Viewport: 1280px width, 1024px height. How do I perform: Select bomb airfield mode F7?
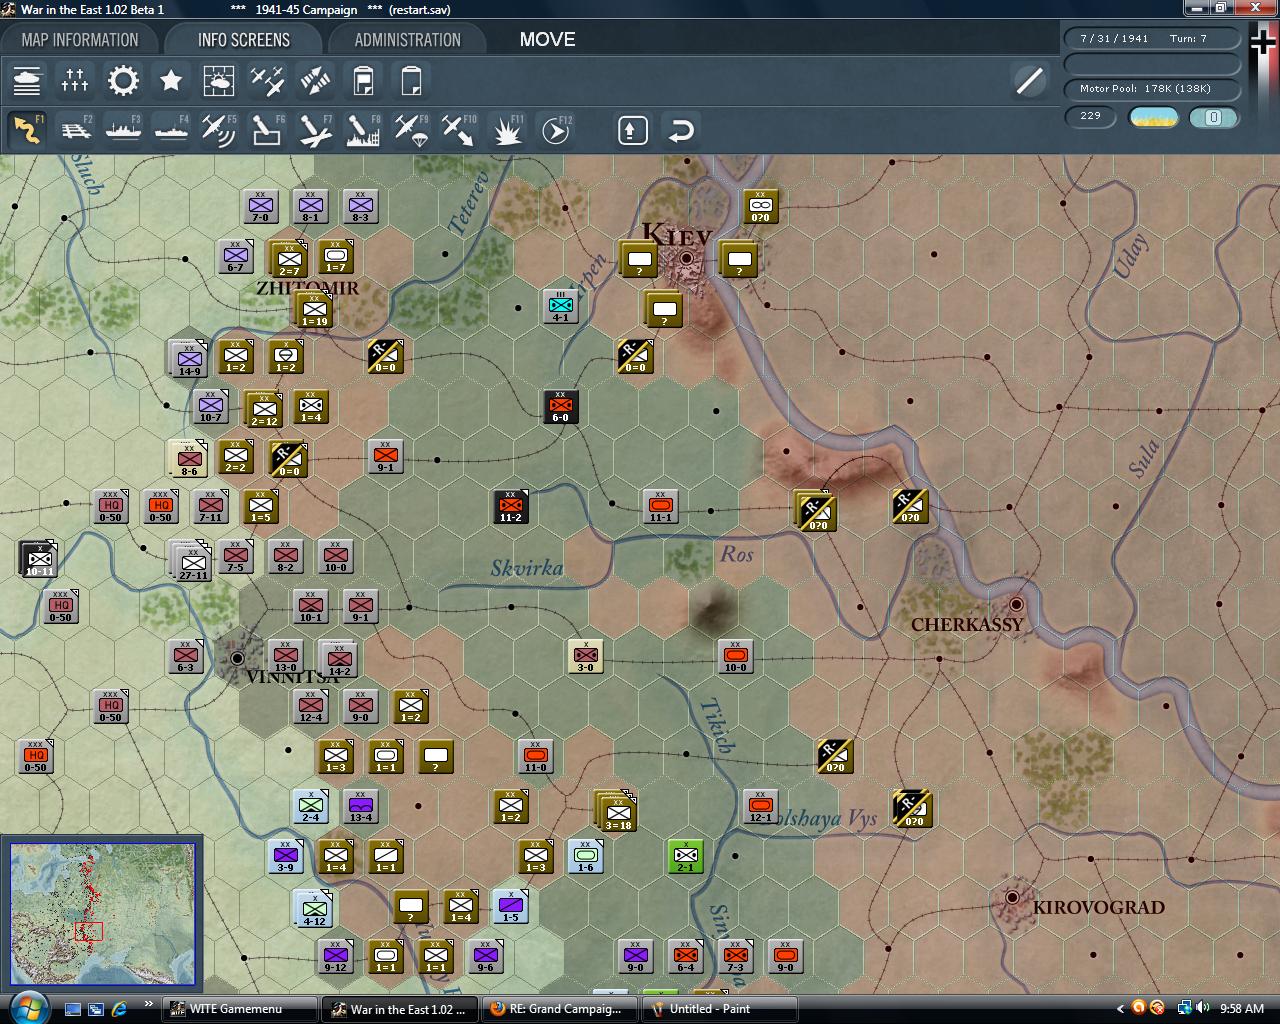point(315,130)
